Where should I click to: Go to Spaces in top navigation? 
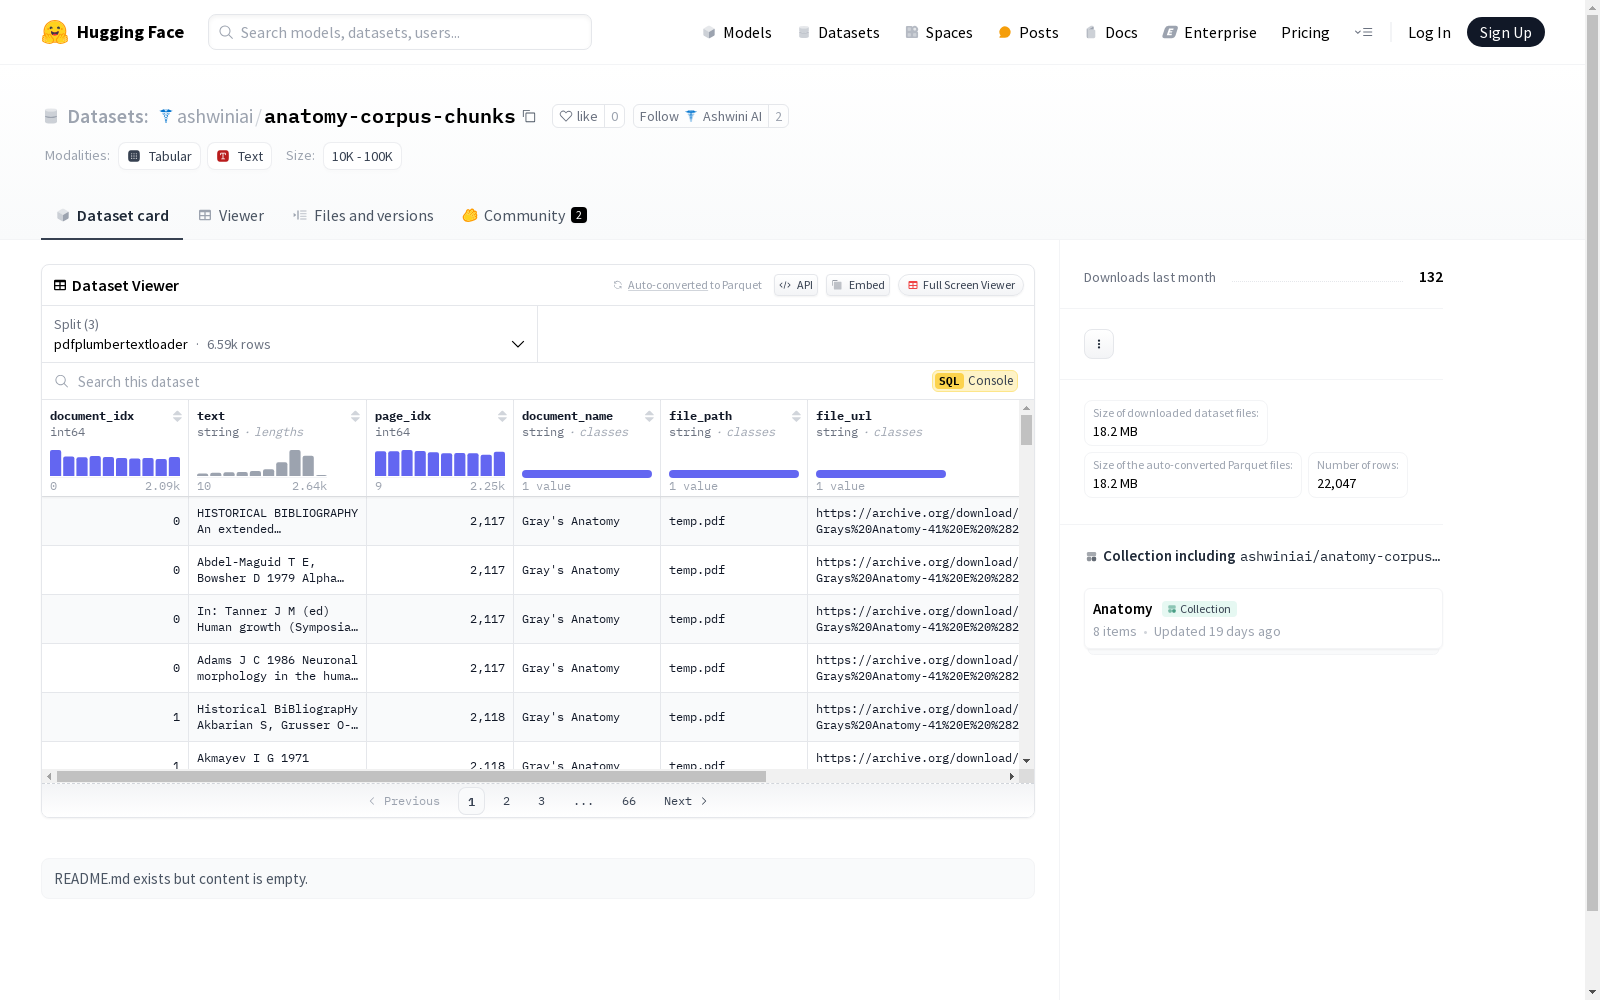(939, 32)
